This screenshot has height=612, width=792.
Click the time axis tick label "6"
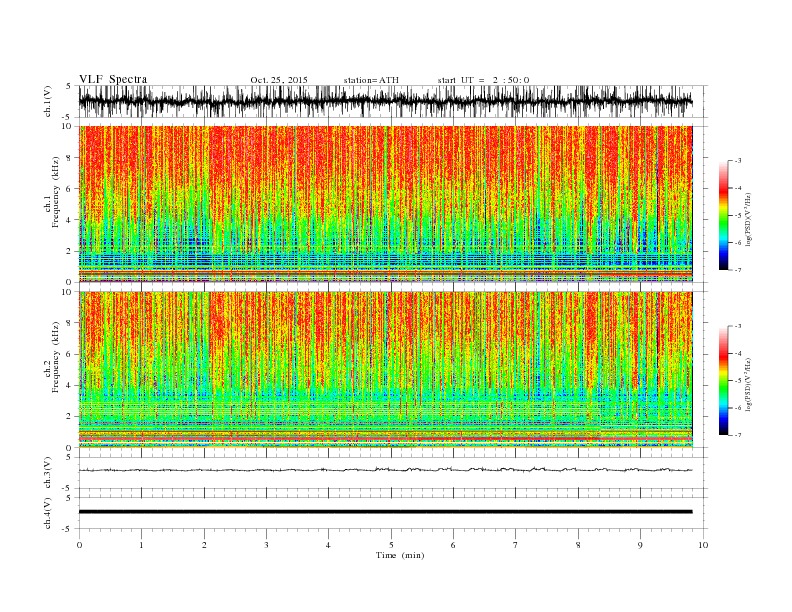[x=453, y=545]
